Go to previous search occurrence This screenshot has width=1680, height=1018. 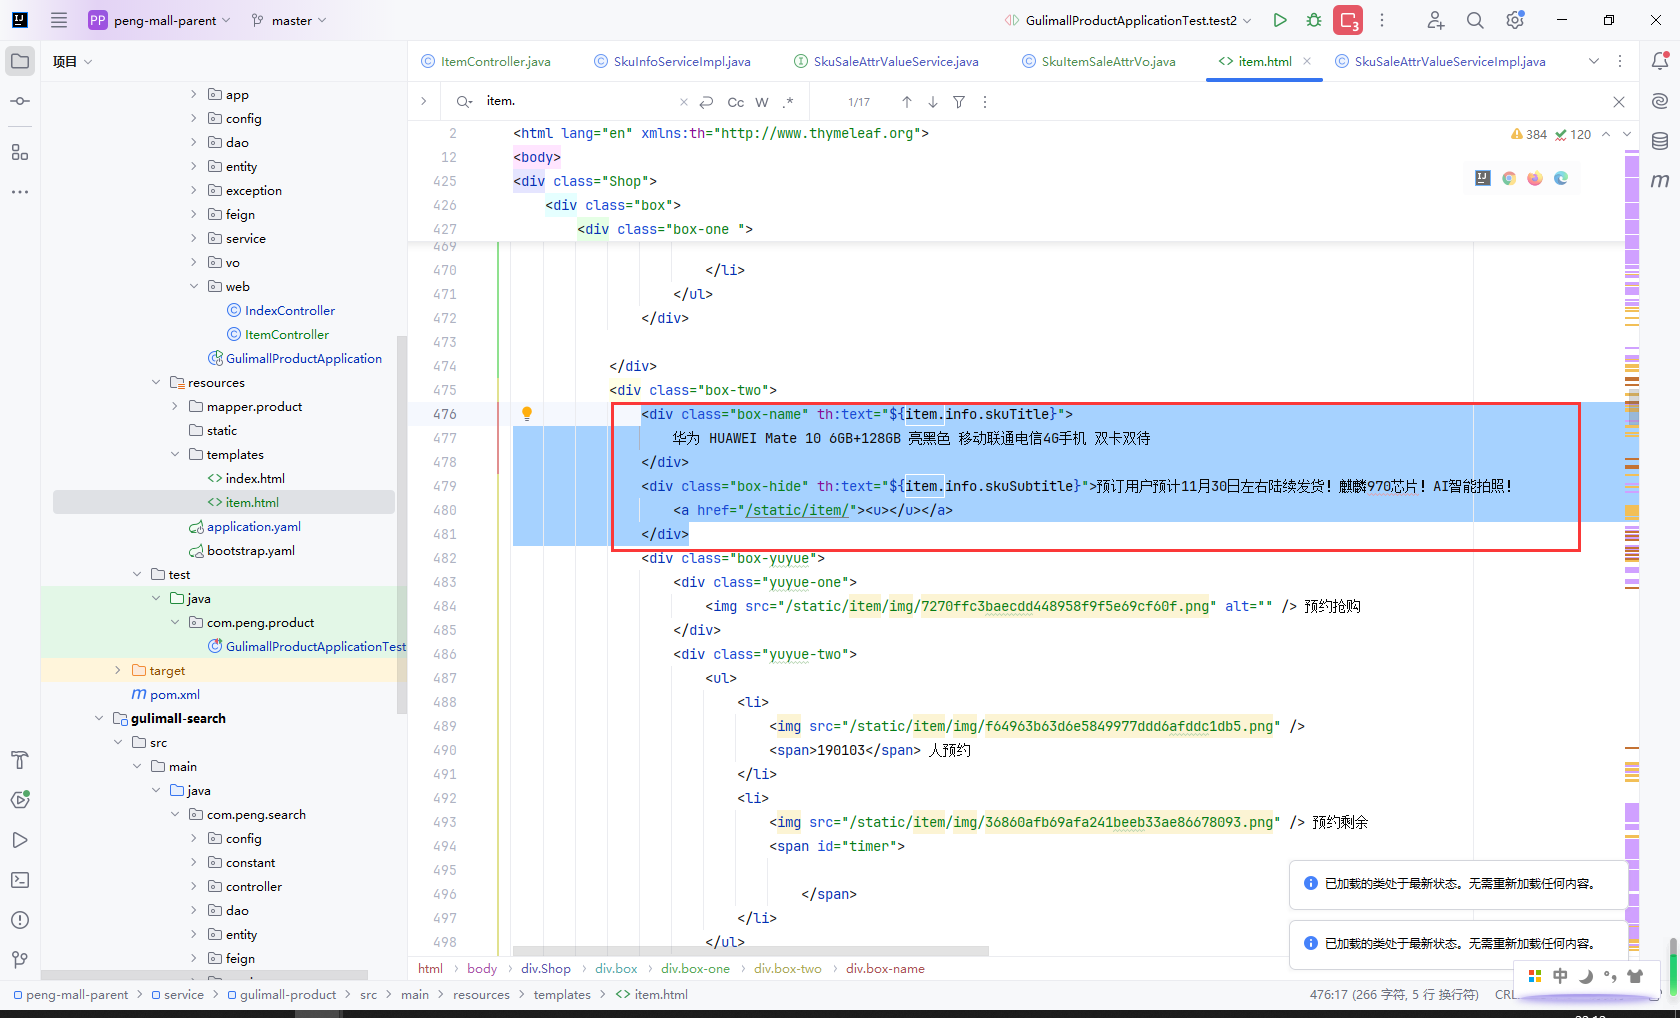click(907, 102)
